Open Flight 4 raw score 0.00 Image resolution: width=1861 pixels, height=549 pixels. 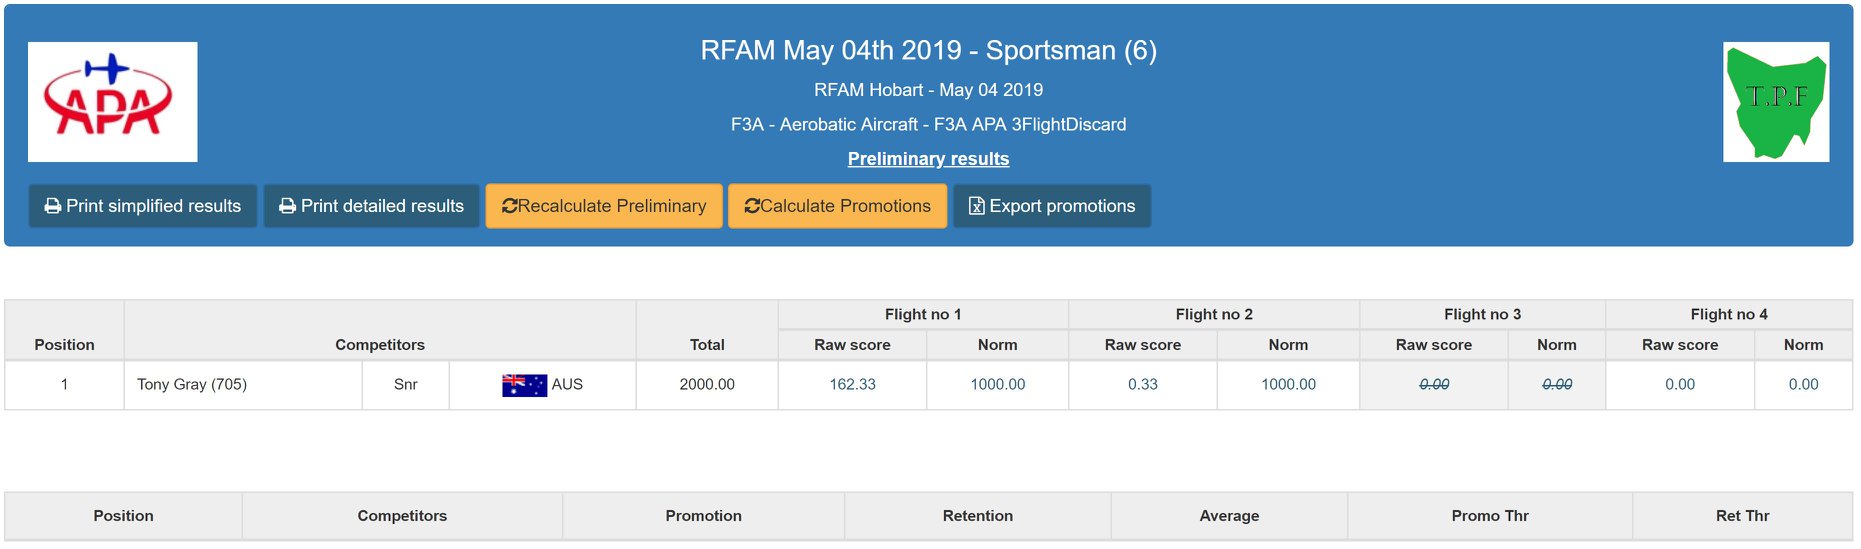(1679, 384)
